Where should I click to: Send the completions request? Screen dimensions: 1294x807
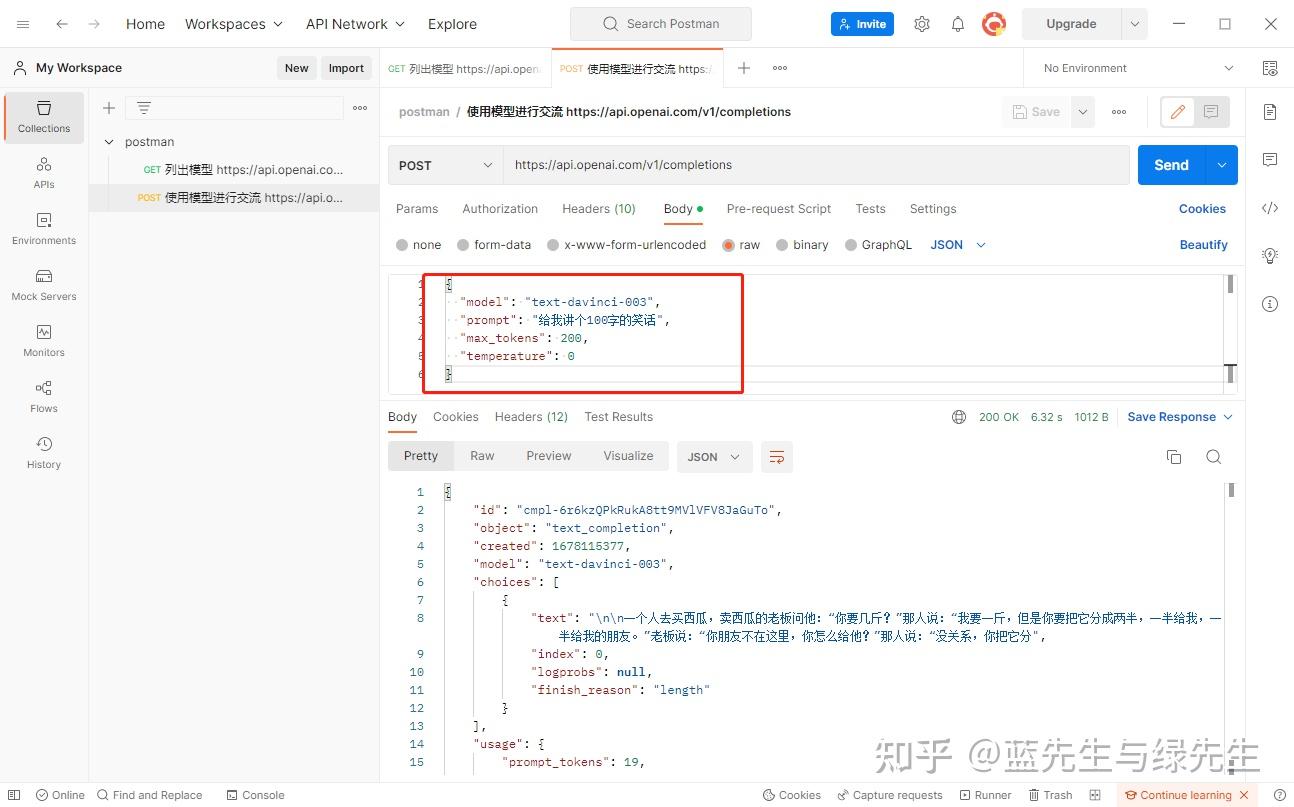(1170, 164)
